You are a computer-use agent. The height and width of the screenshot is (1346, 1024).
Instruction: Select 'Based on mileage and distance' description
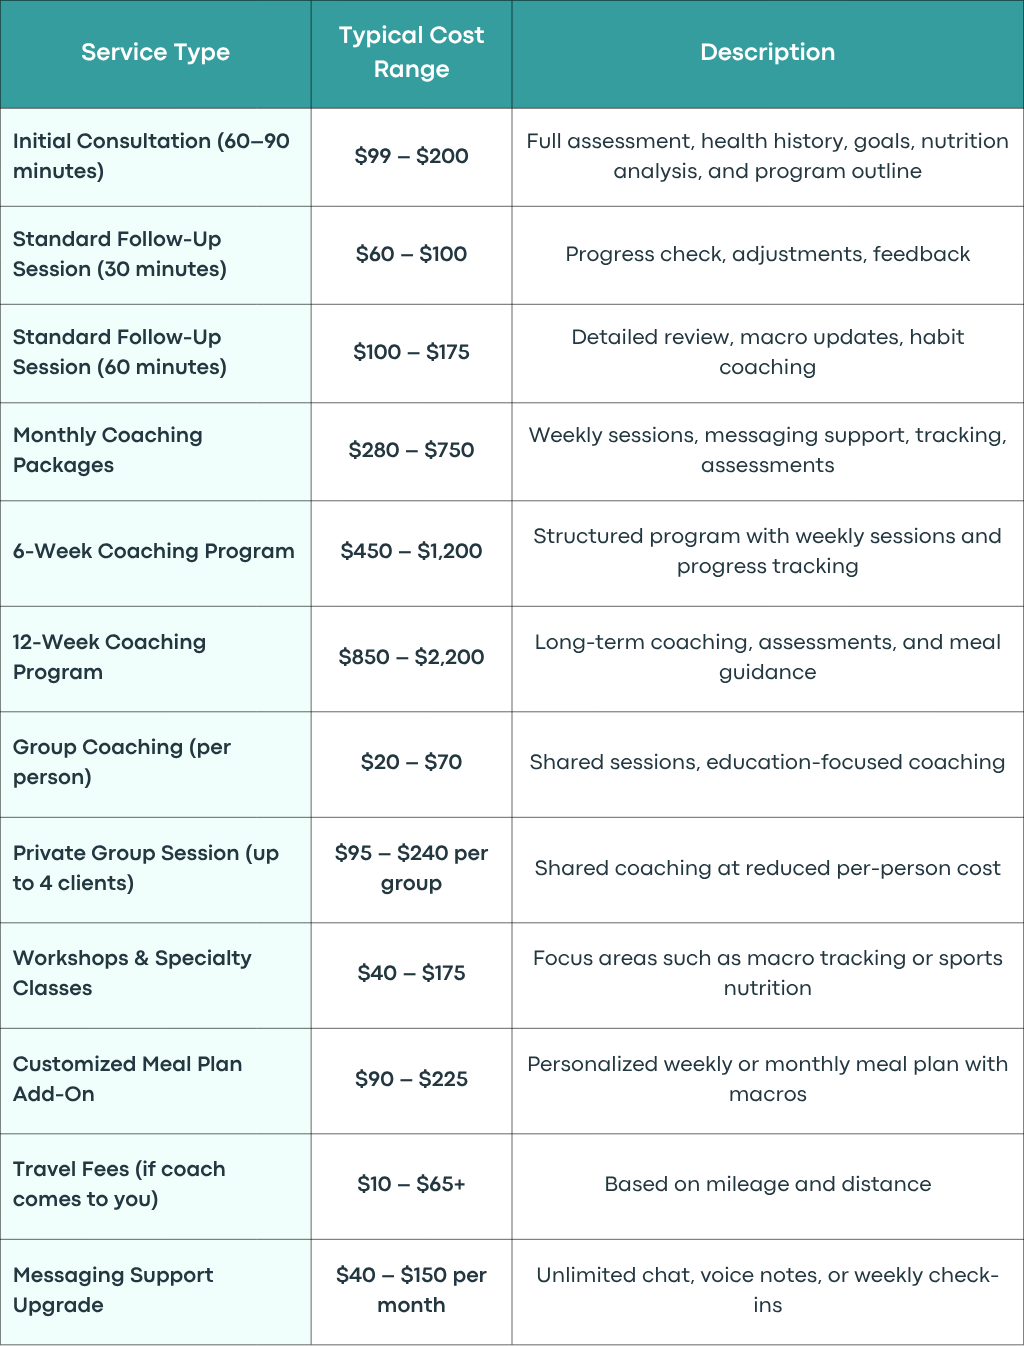(767, 1184)
